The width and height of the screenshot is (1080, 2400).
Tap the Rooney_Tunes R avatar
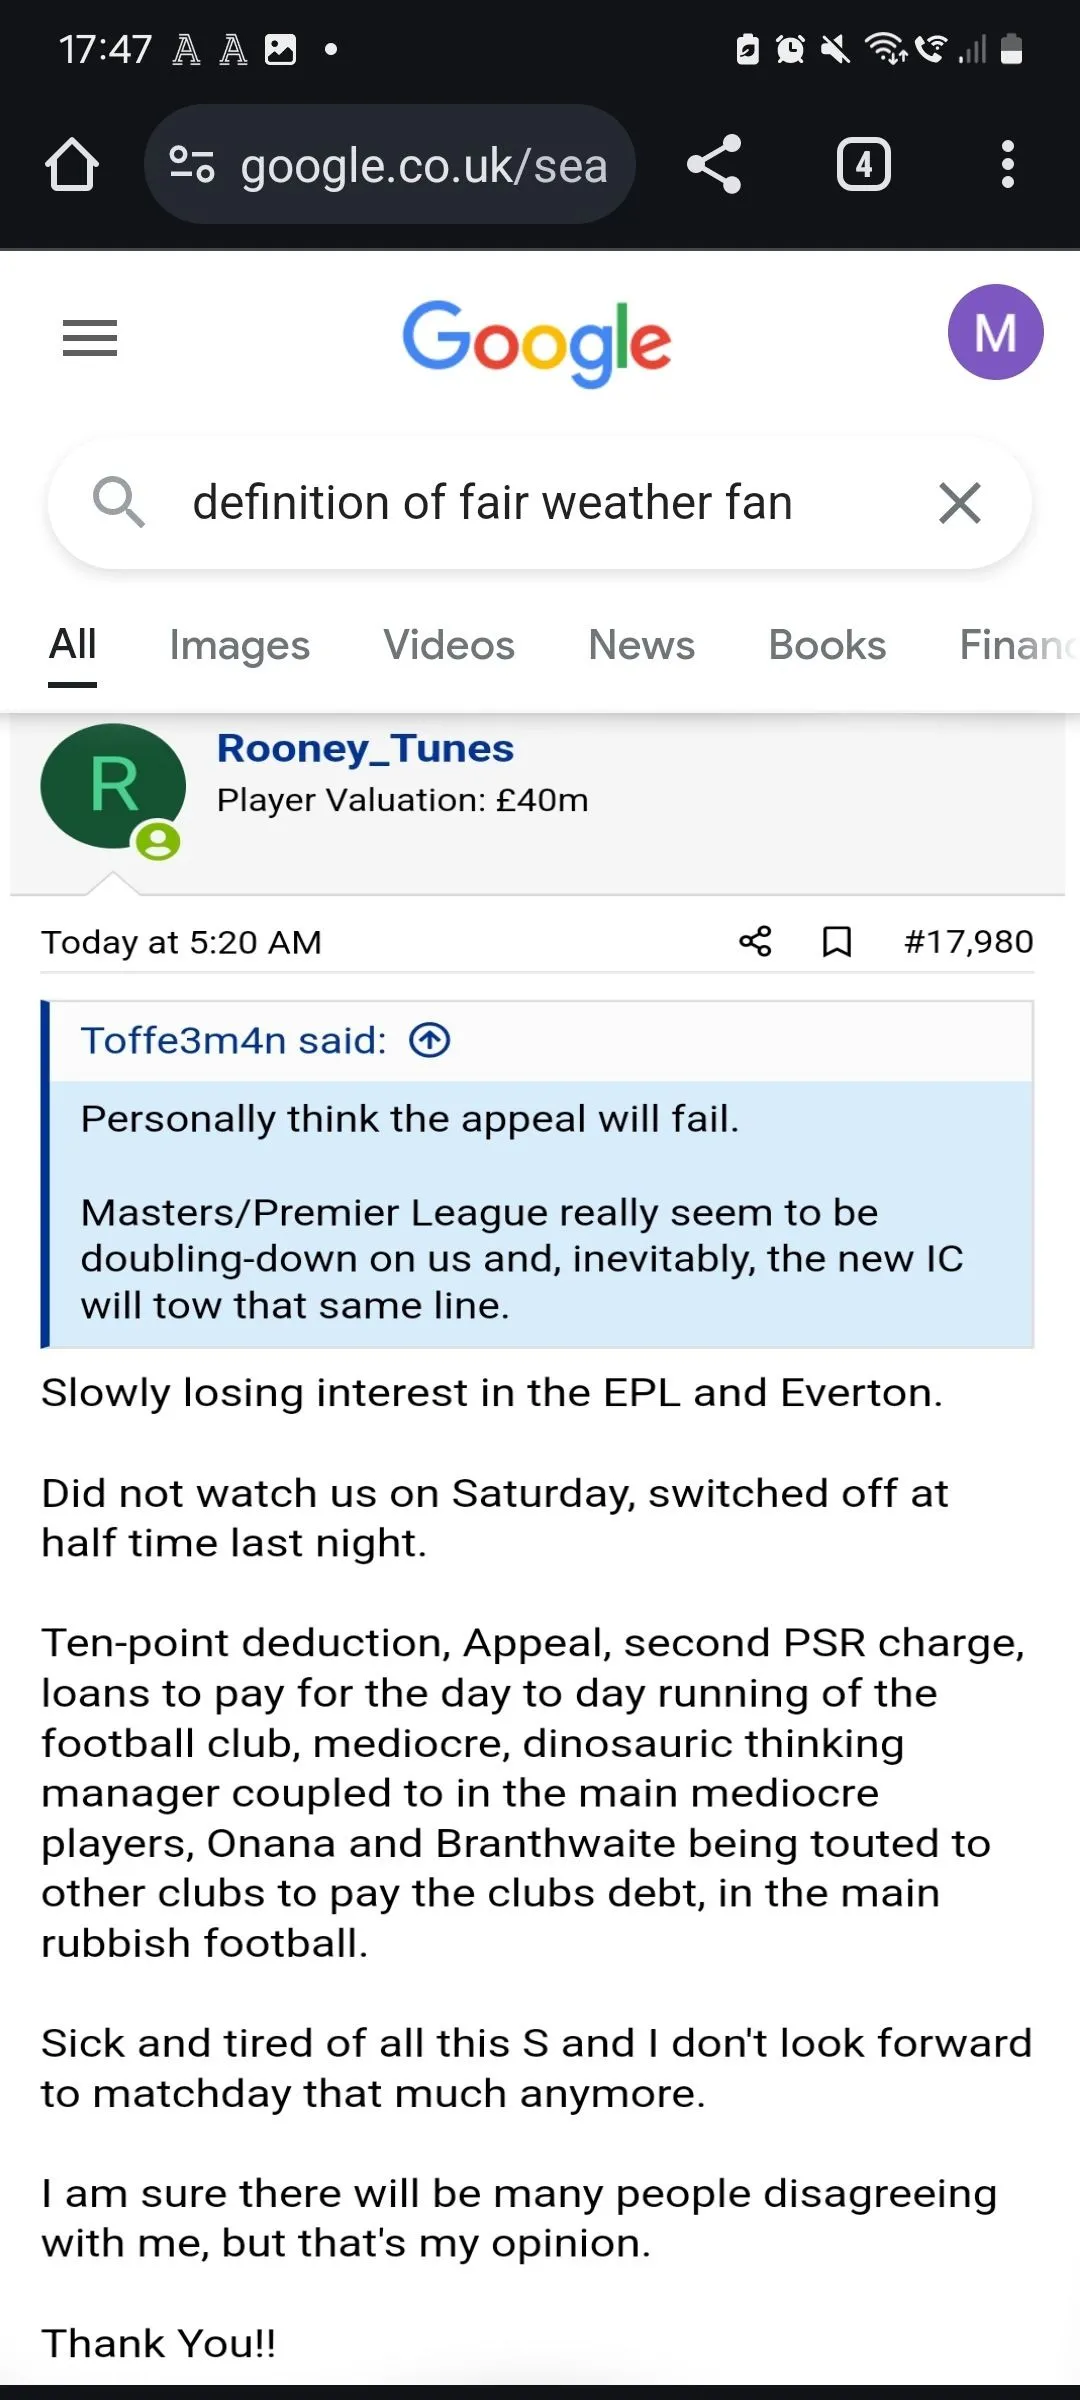pos(112,786)
